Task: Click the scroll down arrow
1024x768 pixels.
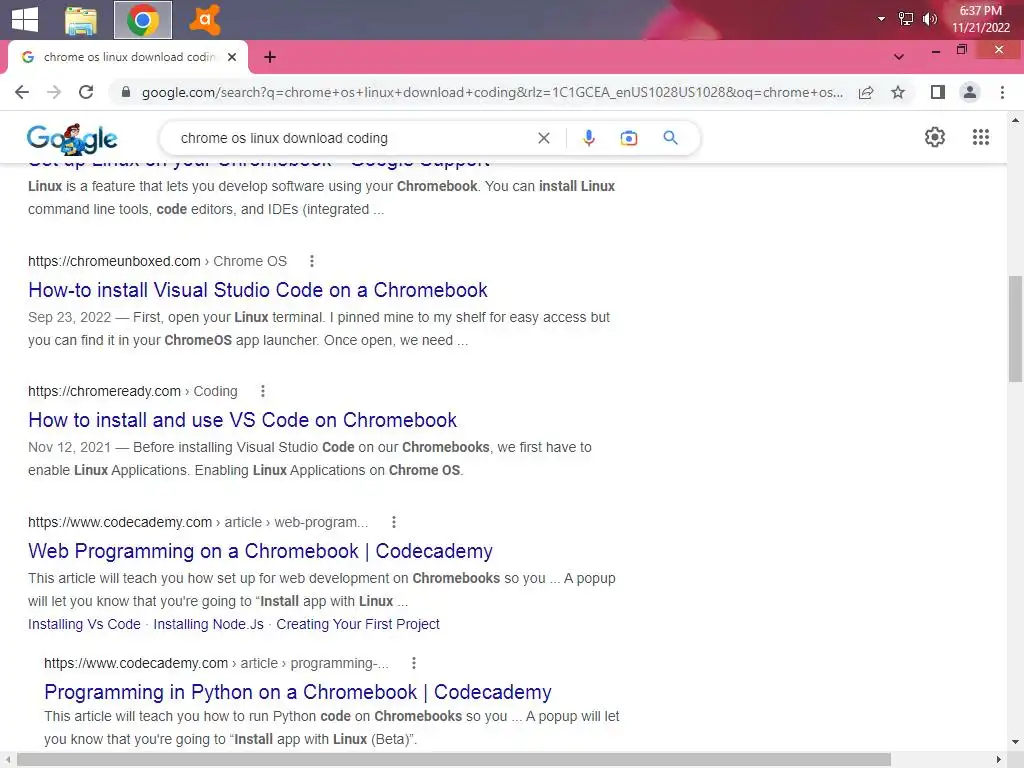Action: [x=1015, y=742]
